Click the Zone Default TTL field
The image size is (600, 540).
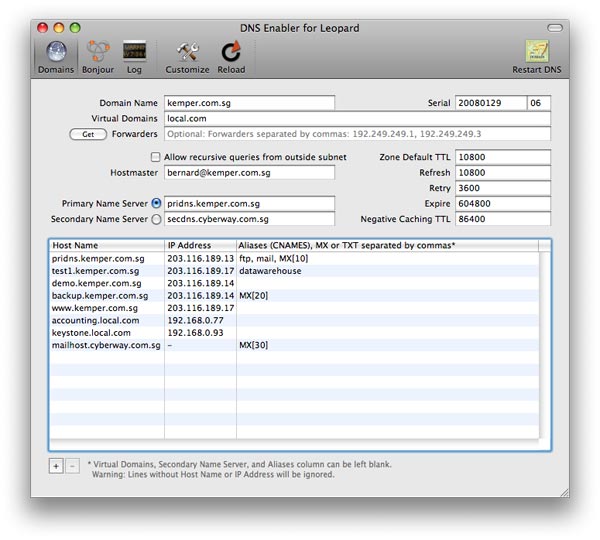tap(502, 157)
